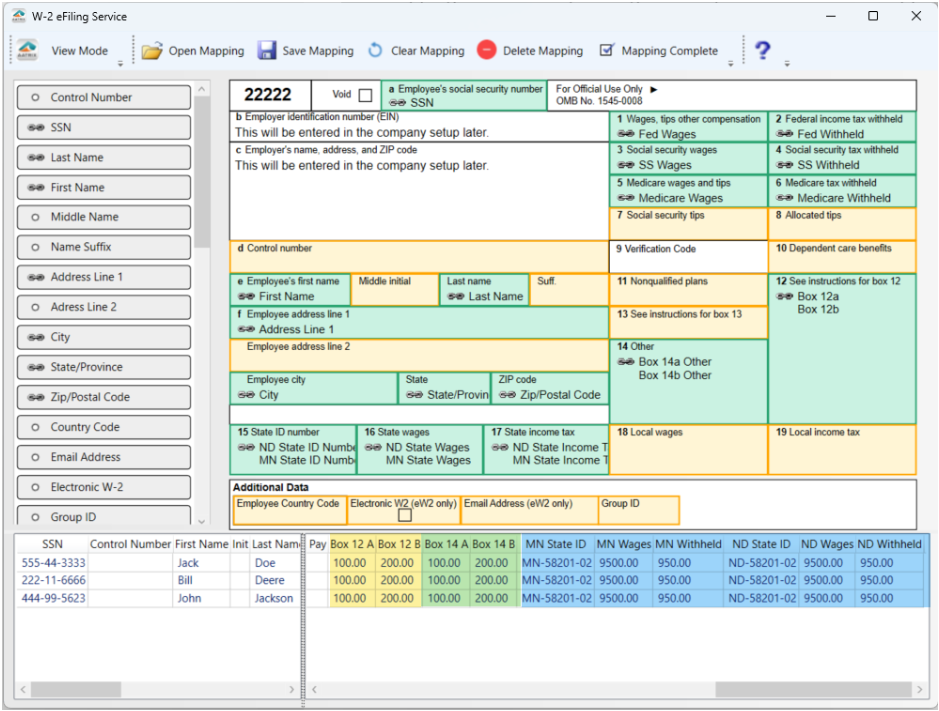This screenshot has height=711, width=939.
Task: Click the Save Mapping disk icon
Action: pos(266,51)
